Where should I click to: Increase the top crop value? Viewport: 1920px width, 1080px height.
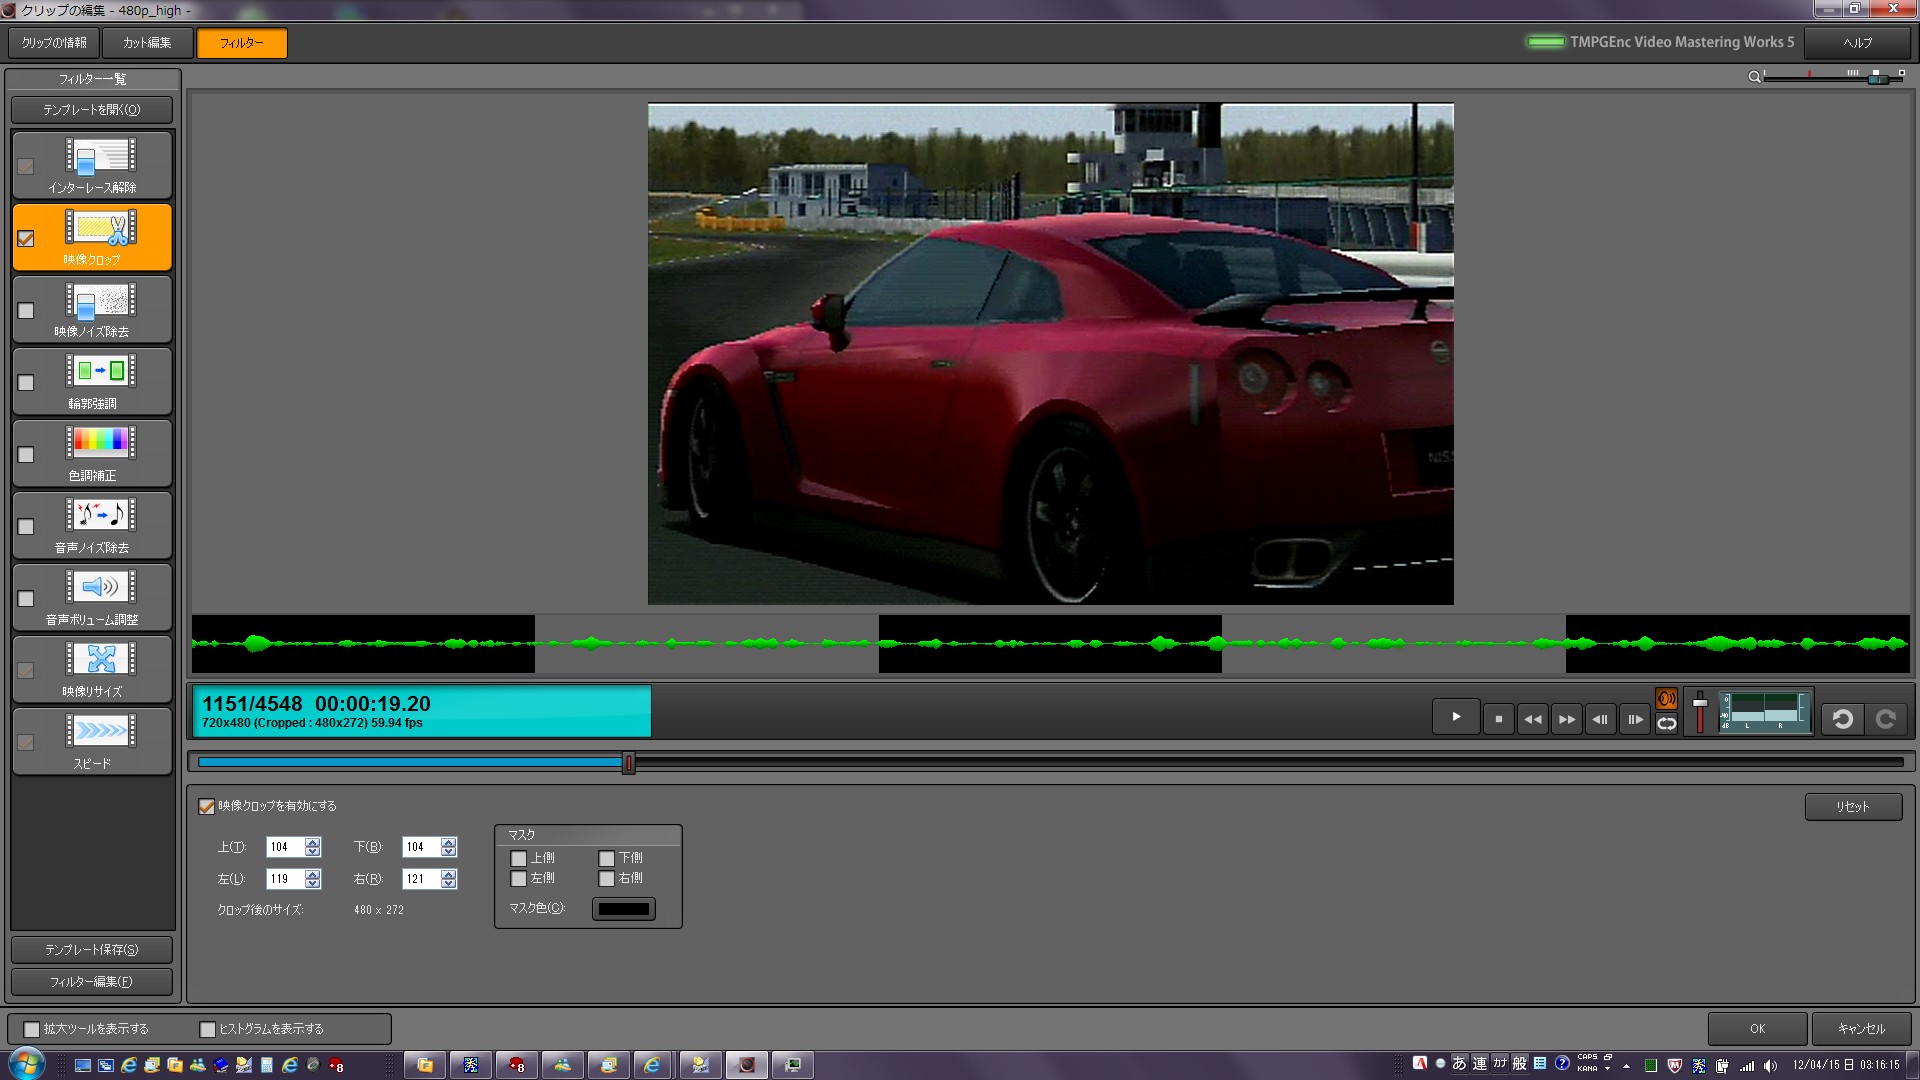(313, 842)
